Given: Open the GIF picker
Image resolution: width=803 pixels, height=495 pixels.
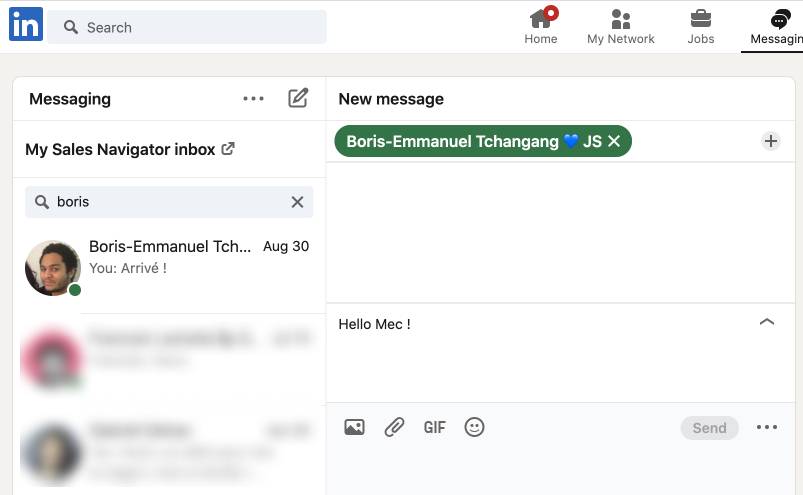Looking at the screenshot, I should click(x=434, y=427).
